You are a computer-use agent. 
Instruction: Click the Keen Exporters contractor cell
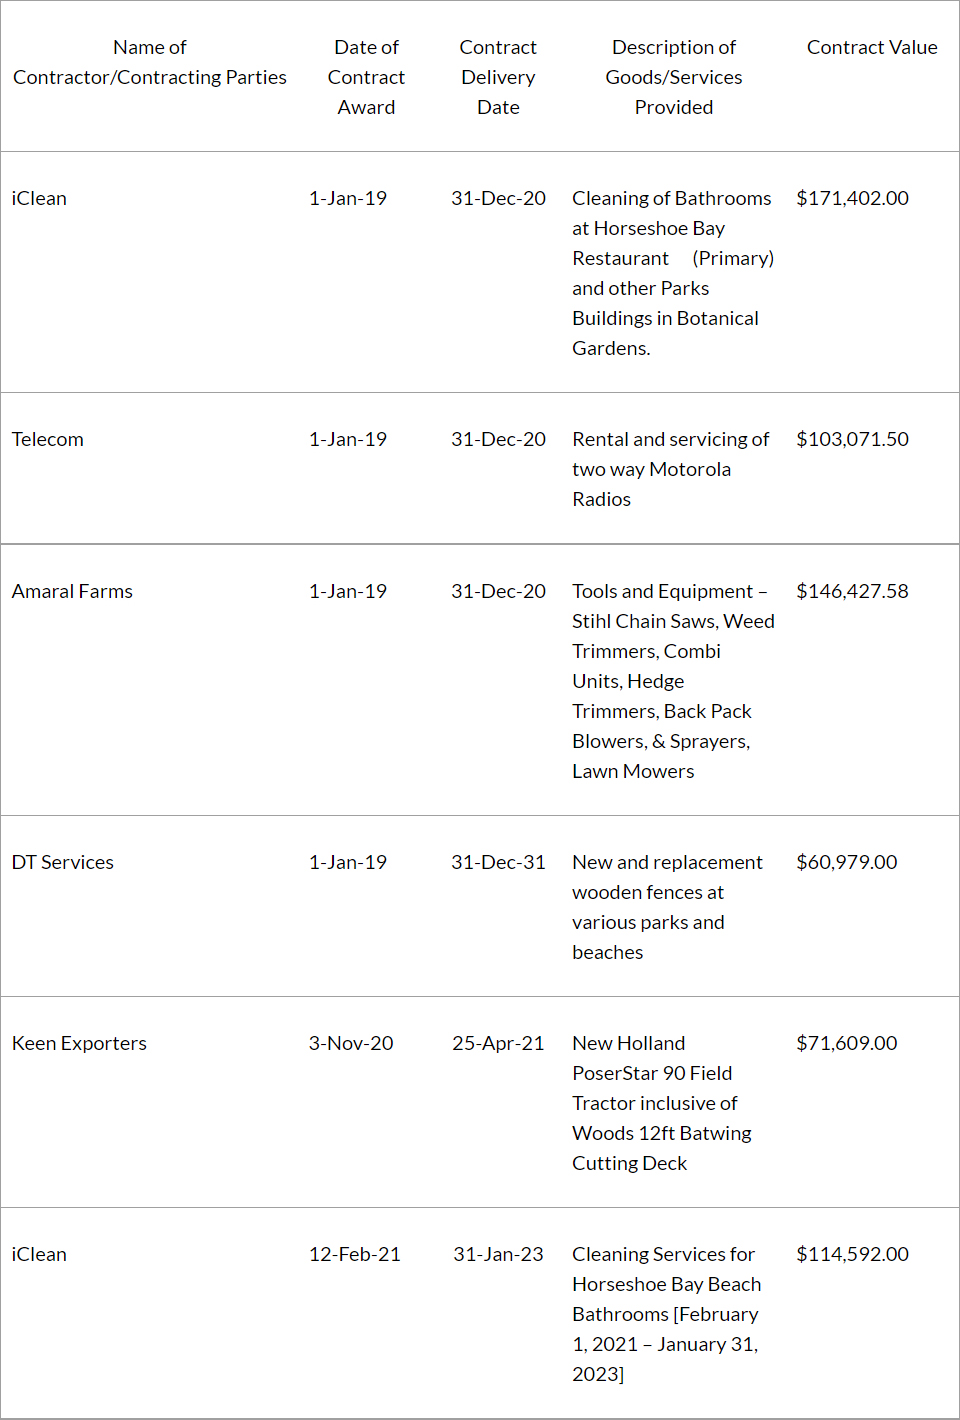point(79,1043)
